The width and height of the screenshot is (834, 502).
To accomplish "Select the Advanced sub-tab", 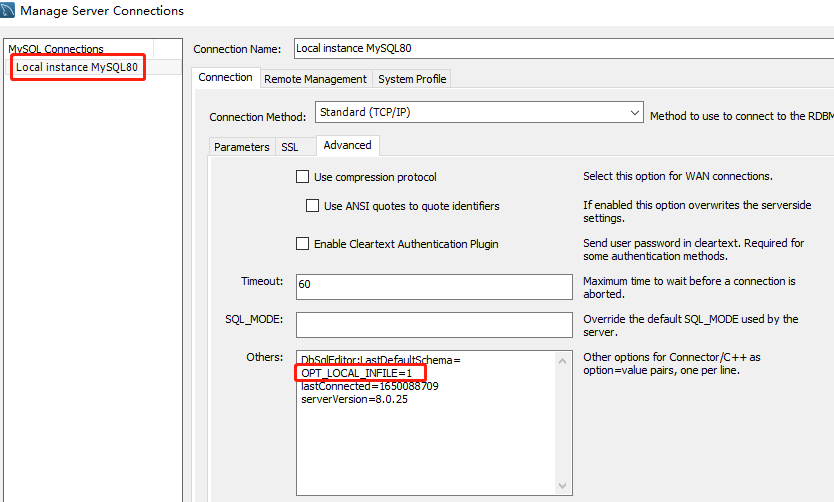I will tap(347, 145).
